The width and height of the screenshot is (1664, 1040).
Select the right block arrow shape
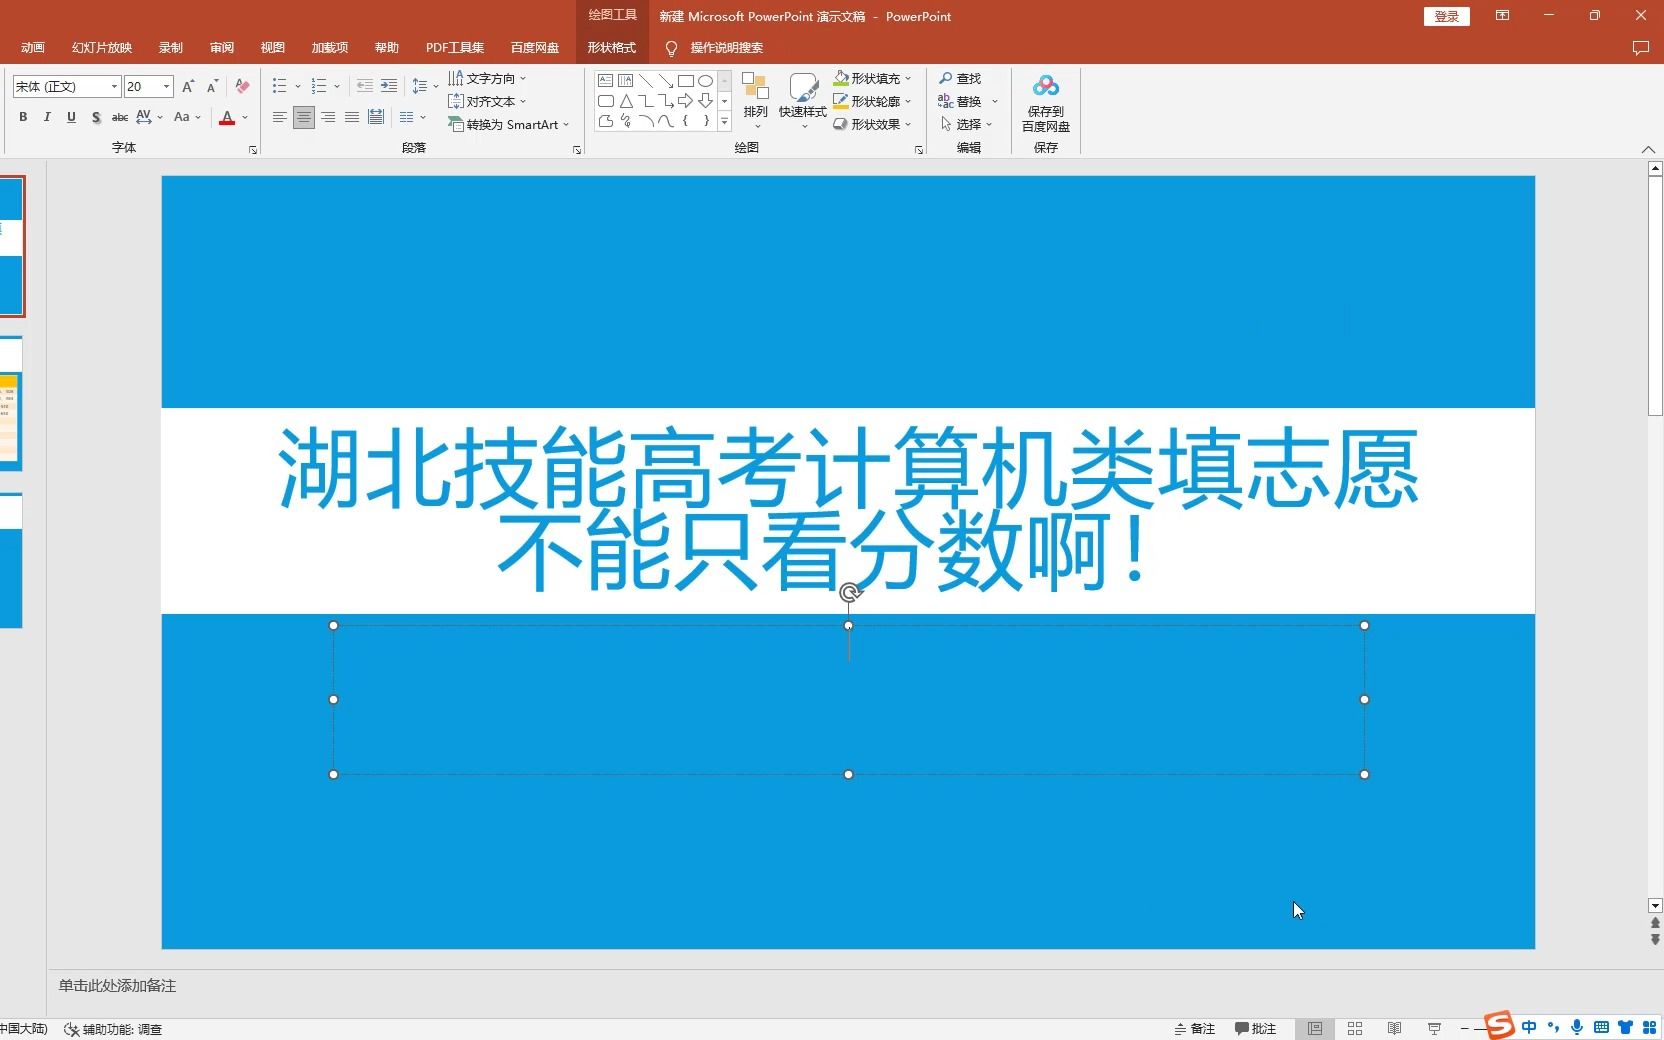pos(686,101)
